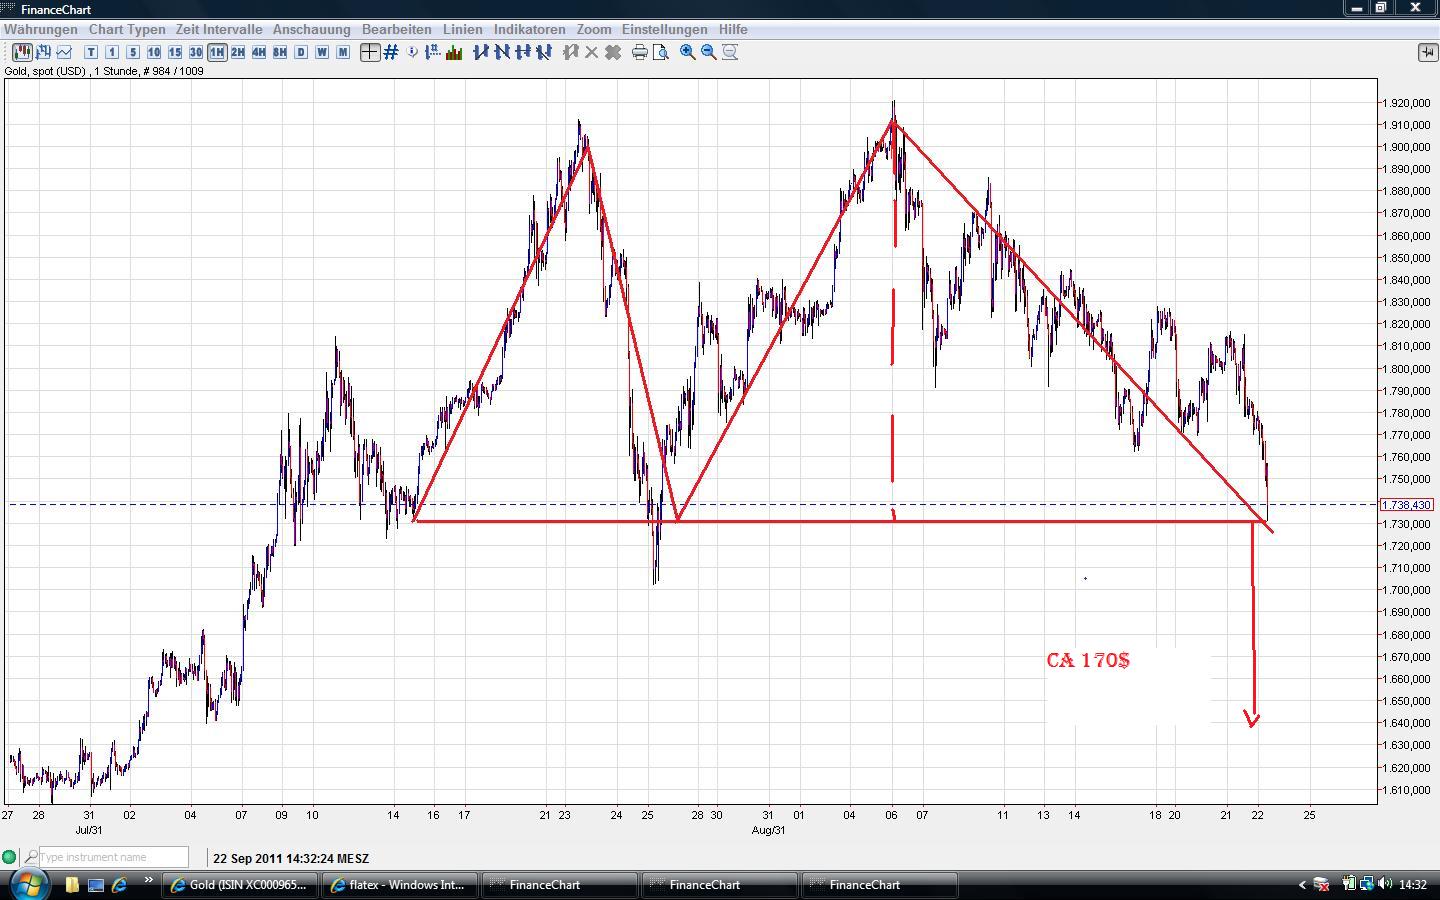Select the 8H interval button
This screenshot has width=1440, height=900.
coord(280,52)
